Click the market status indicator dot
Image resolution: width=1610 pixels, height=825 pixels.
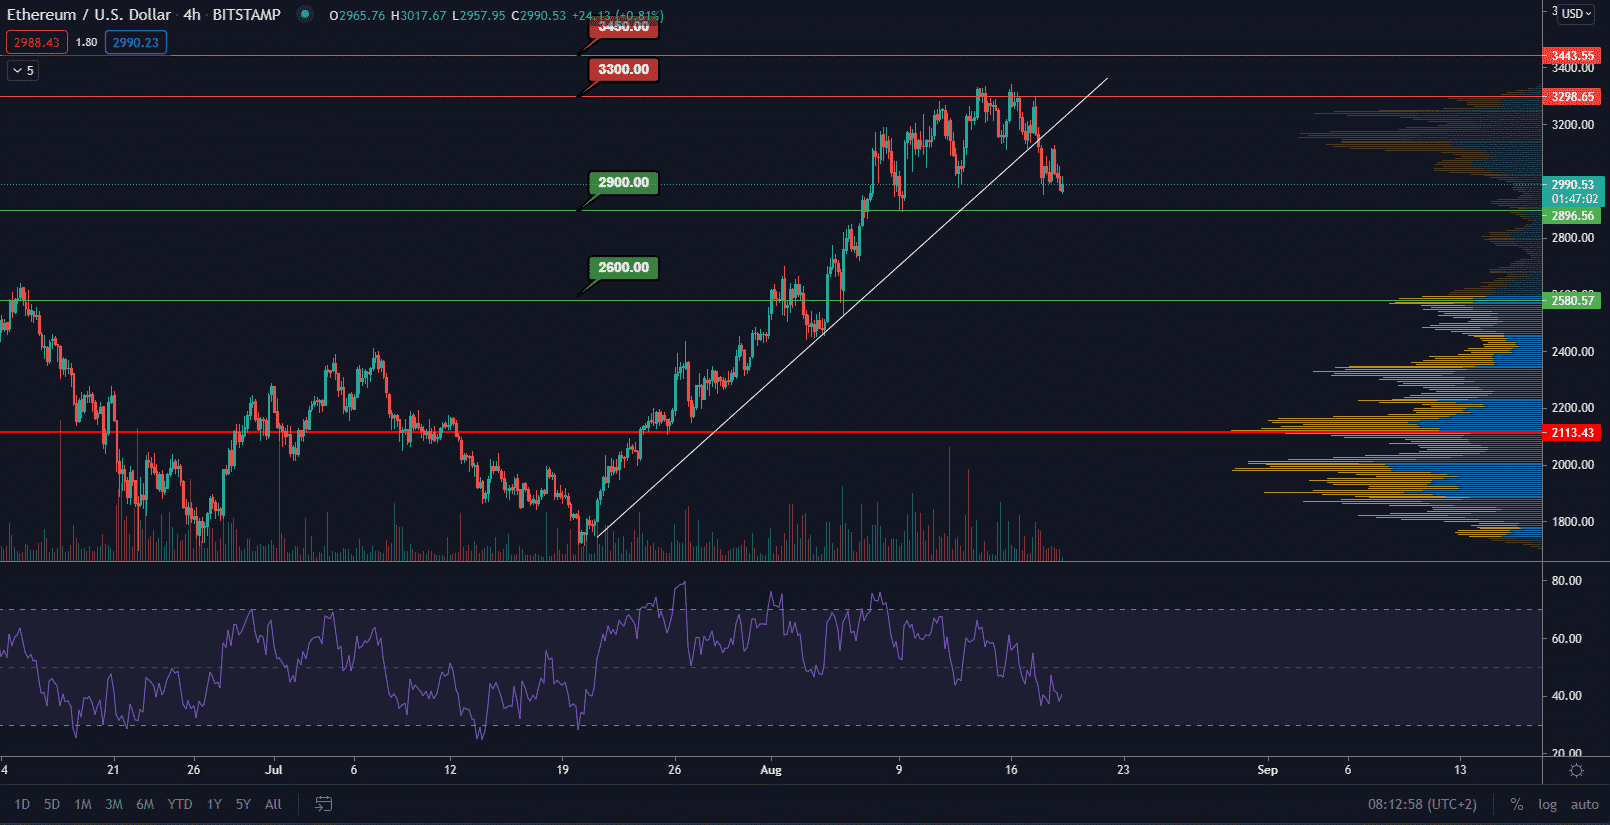tap(305, 15)
